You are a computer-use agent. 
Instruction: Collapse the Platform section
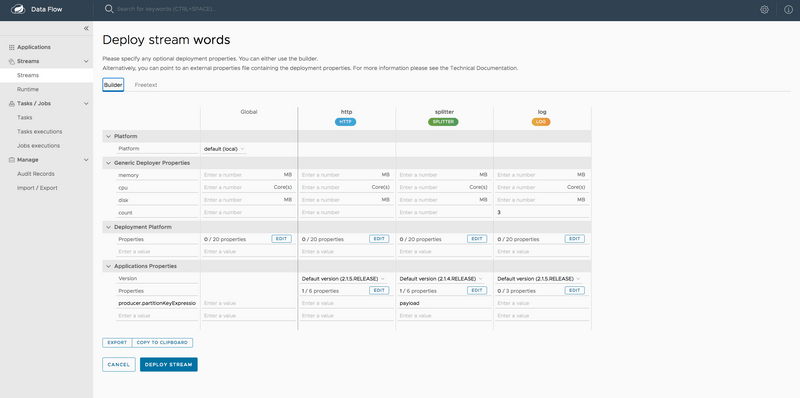(x=108, y=136)
